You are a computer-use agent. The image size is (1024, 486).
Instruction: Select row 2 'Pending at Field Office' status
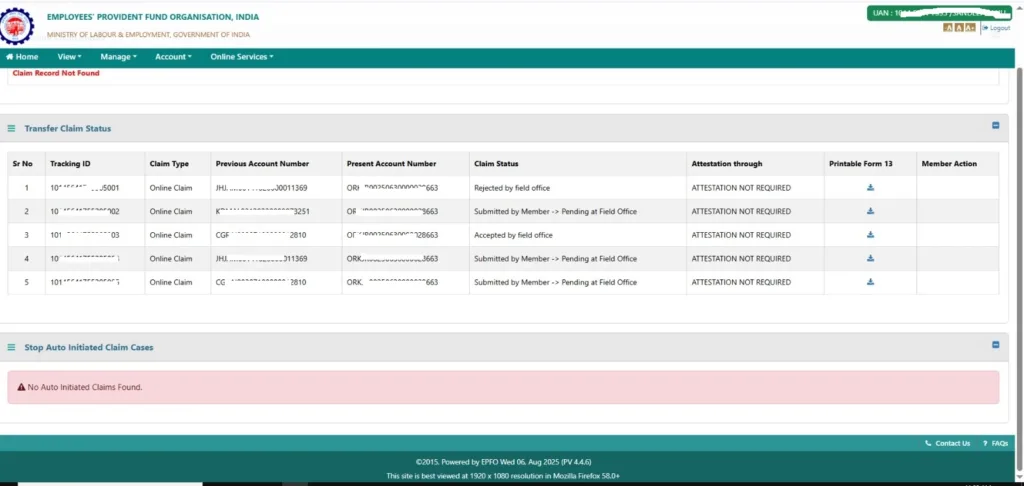[x=555, y=212]
